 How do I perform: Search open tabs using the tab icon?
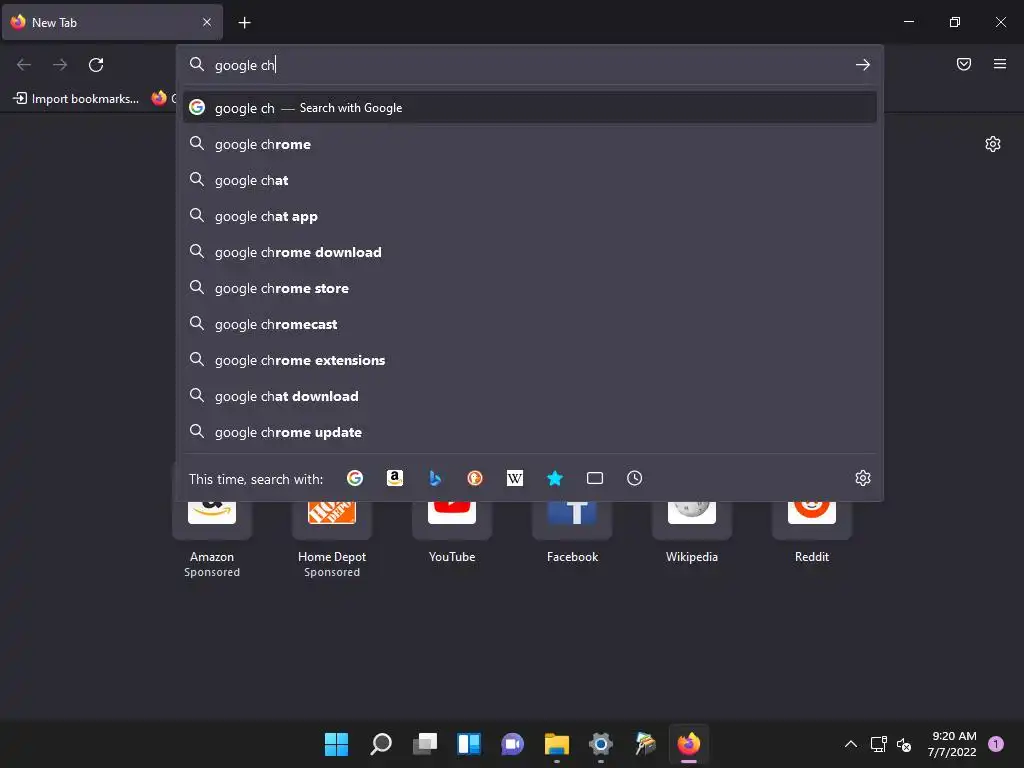[595, 478]
